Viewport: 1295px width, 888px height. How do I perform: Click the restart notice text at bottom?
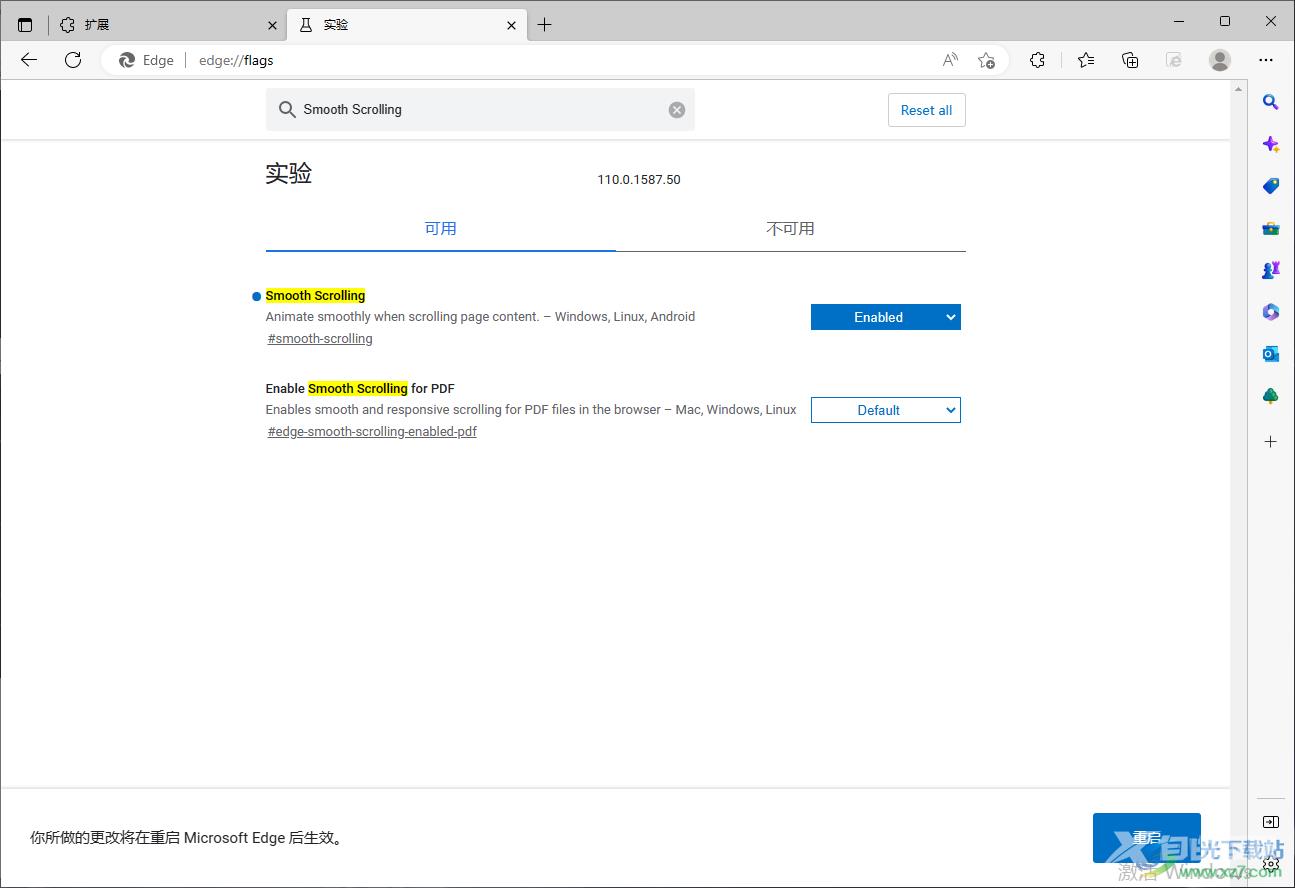coord(188,838)
